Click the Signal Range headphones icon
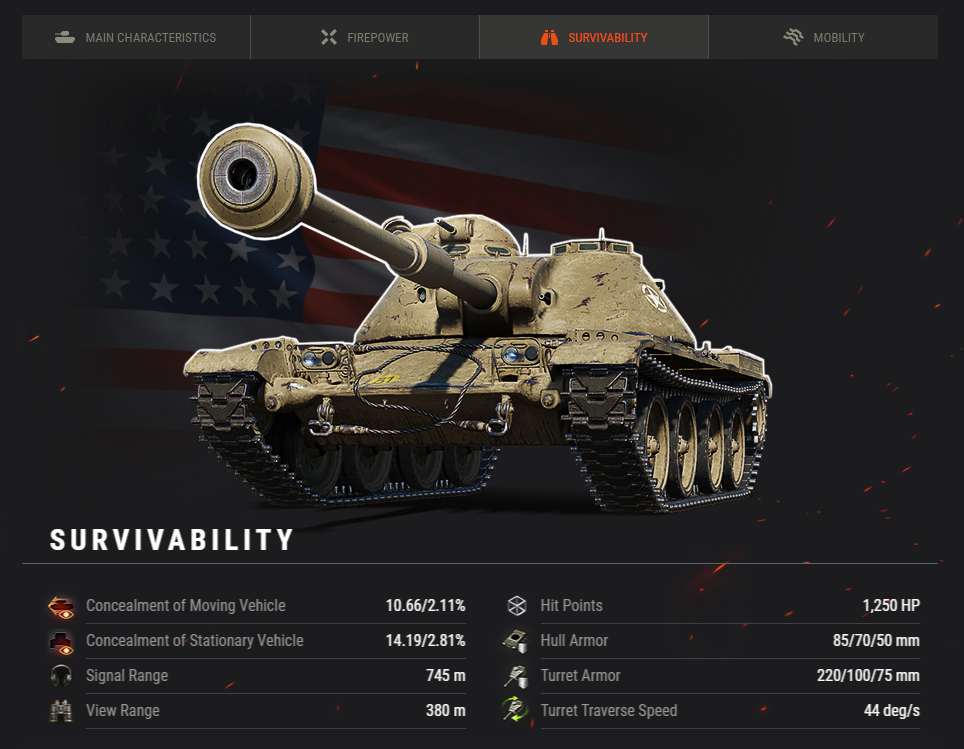This screenshot has width=964, height=749. (61, 675)
